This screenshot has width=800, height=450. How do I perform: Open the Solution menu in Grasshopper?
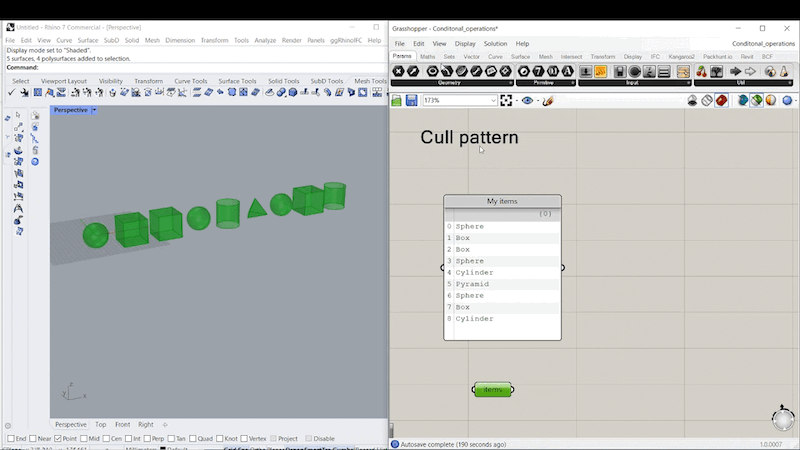coord(495,44)
